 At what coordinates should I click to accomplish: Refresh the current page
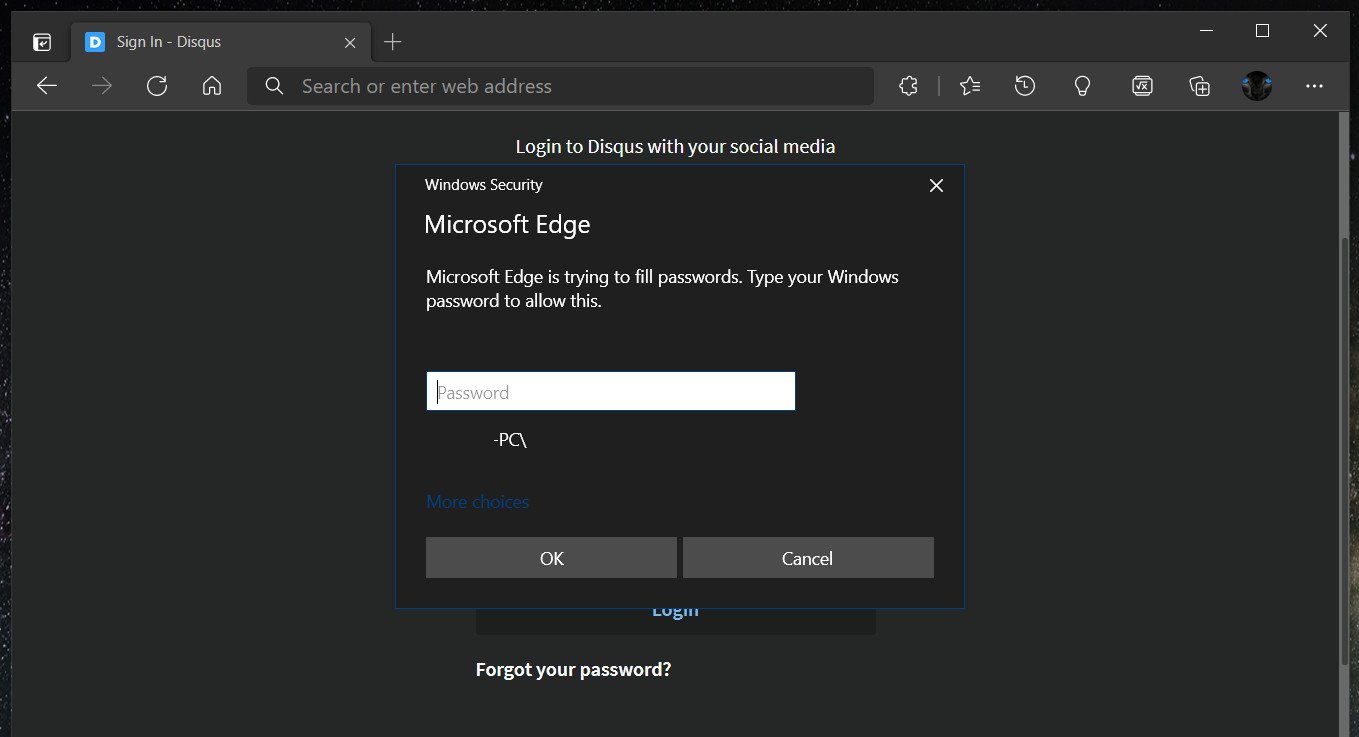pyautogui.click(x=157, y=86)
